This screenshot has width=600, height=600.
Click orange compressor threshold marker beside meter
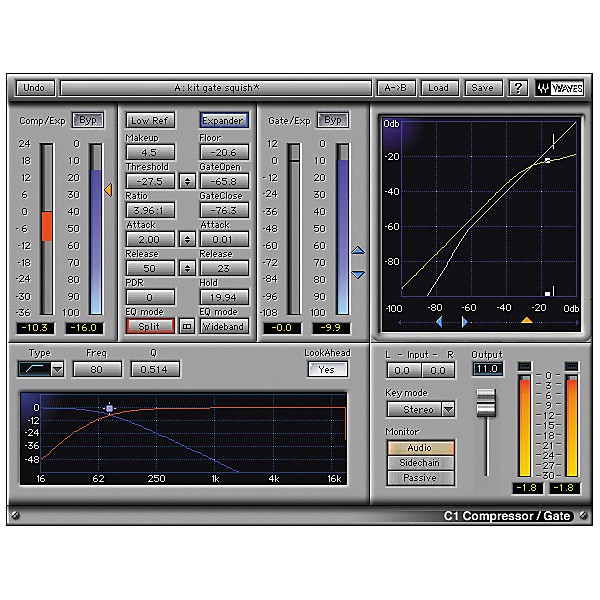click(108, 190)
